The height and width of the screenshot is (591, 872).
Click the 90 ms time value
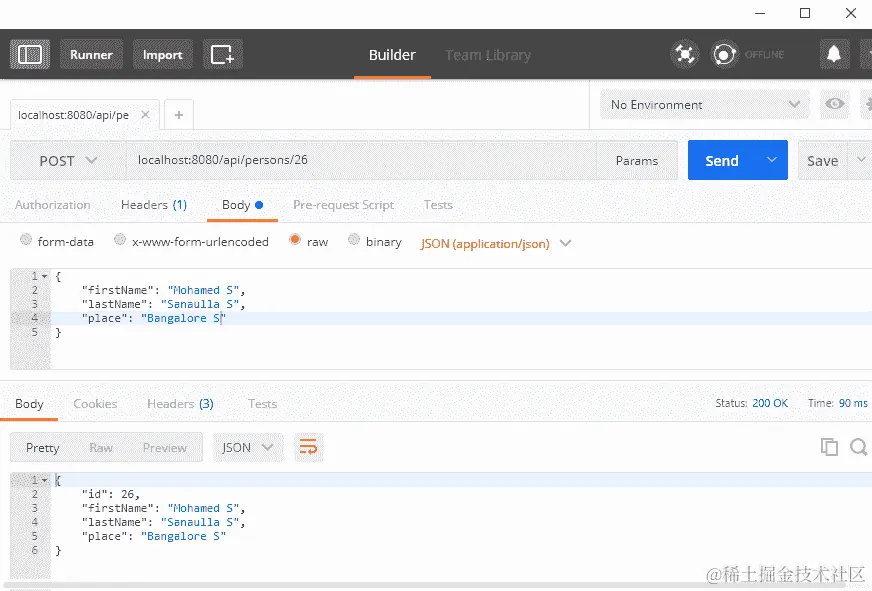coord(853,403)
